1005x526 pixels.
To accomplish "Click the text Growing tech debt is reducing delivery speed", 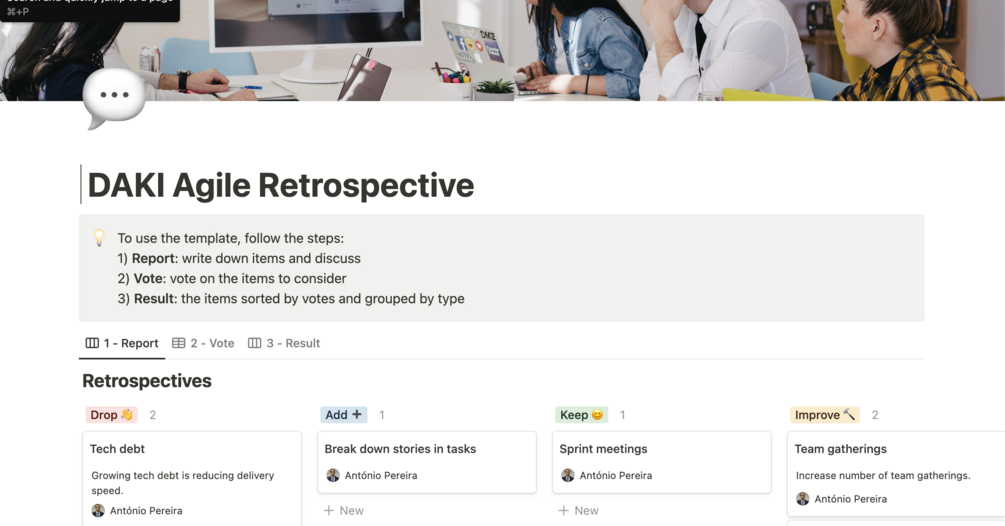I will click(183, 483).
